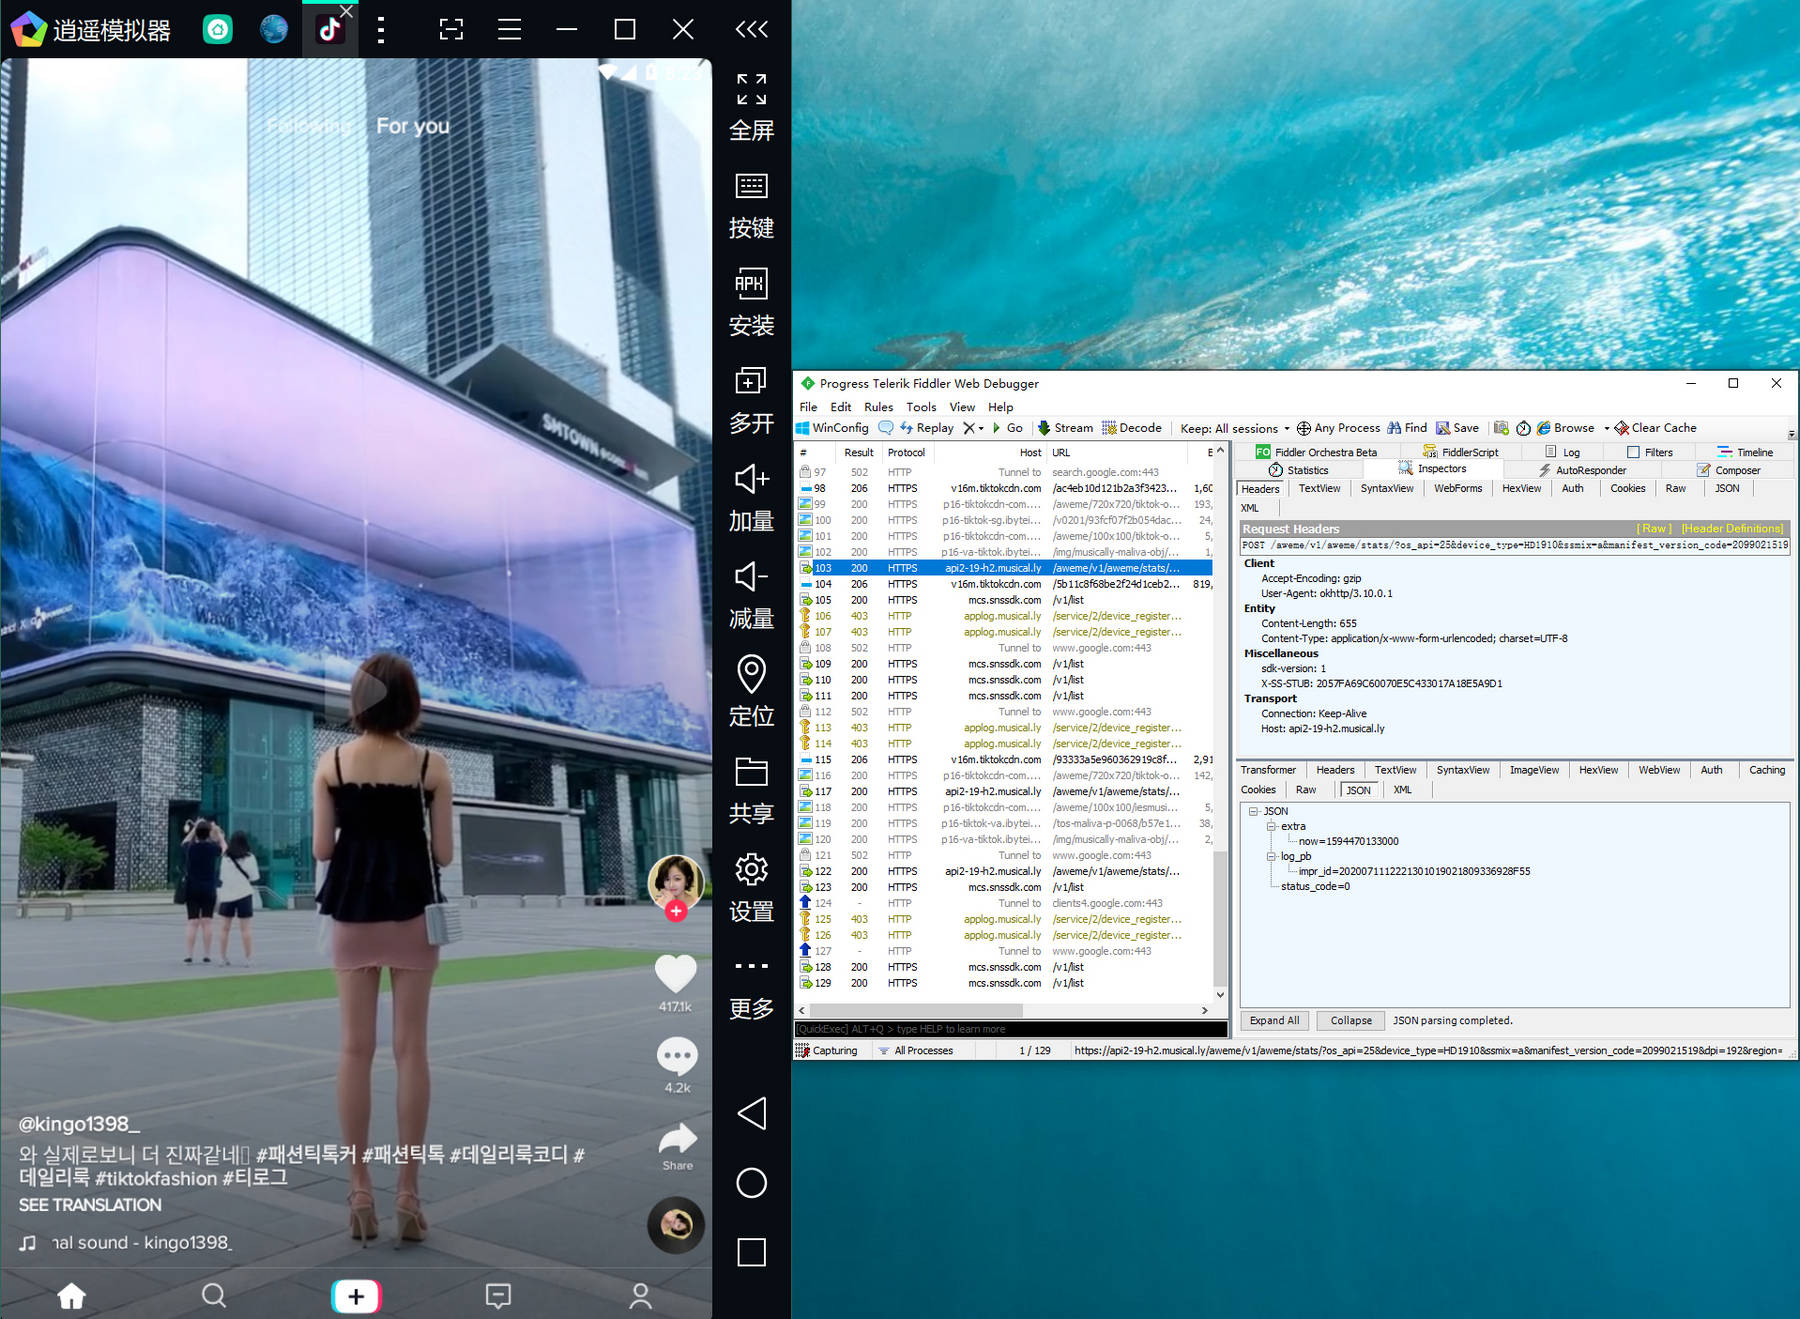Open emulator APK install tool
Screen dimensions: 1800x1319
(x=751, y=284)
